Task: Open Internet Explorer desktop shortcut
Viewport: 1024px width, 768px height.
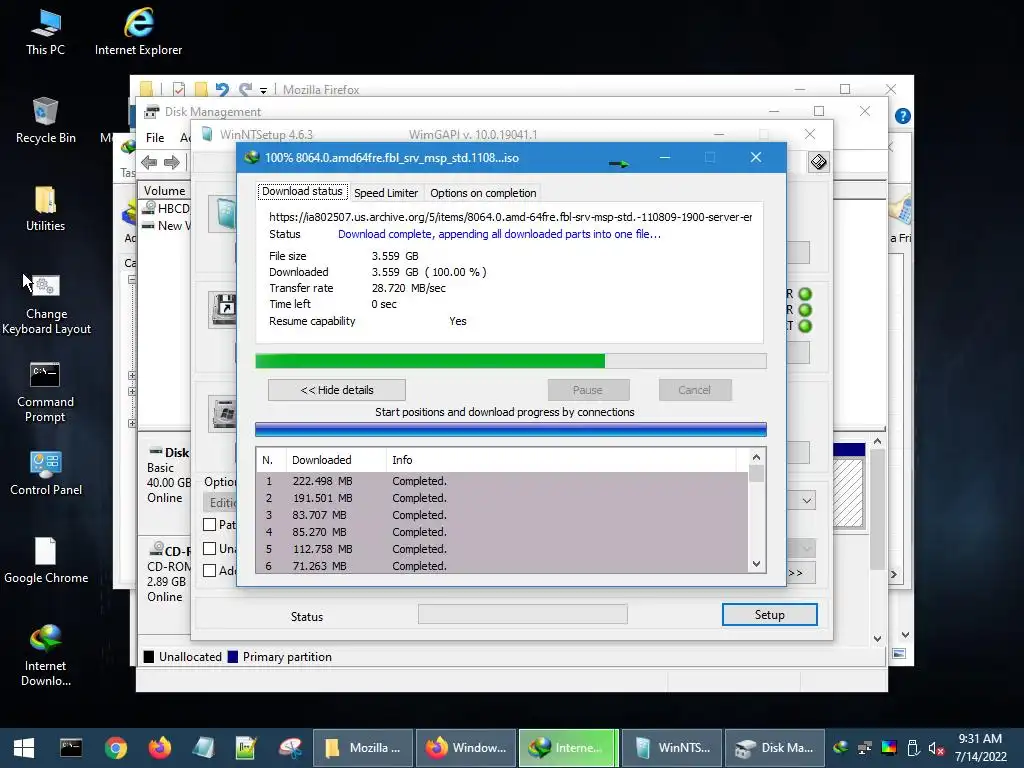Action: [x=138, y=31]
